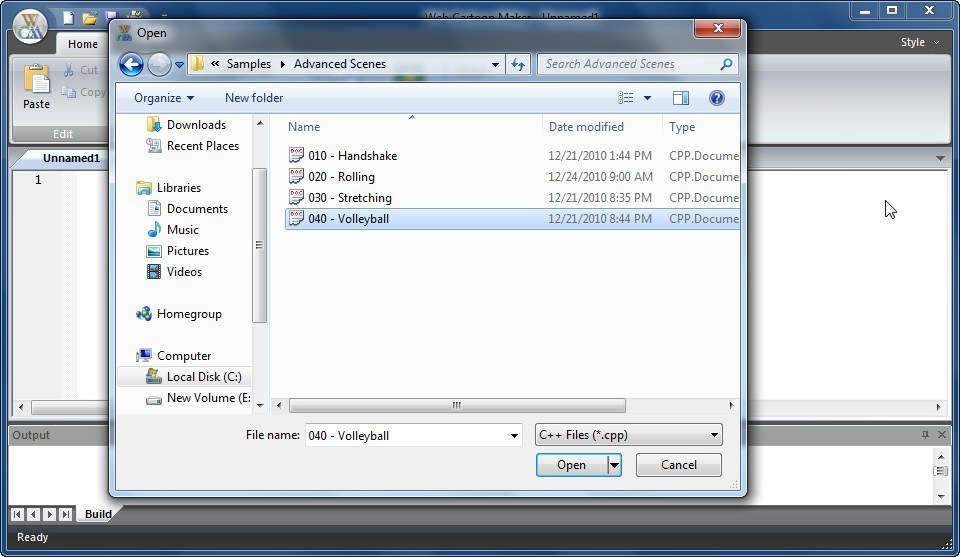
Task: Open more view options dropdown arrow
Action: pyautogui.click(x=647, y=98)
